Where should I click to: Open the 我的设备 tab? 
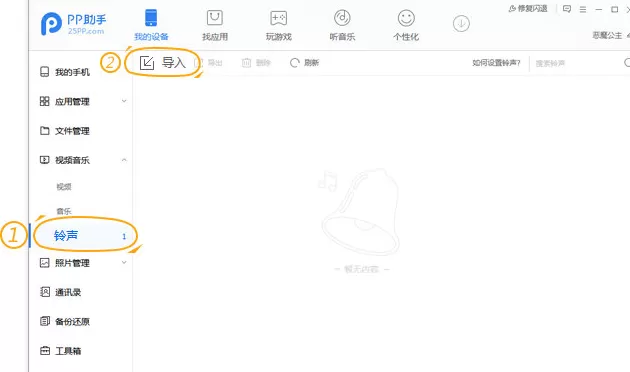coord(151,25)
